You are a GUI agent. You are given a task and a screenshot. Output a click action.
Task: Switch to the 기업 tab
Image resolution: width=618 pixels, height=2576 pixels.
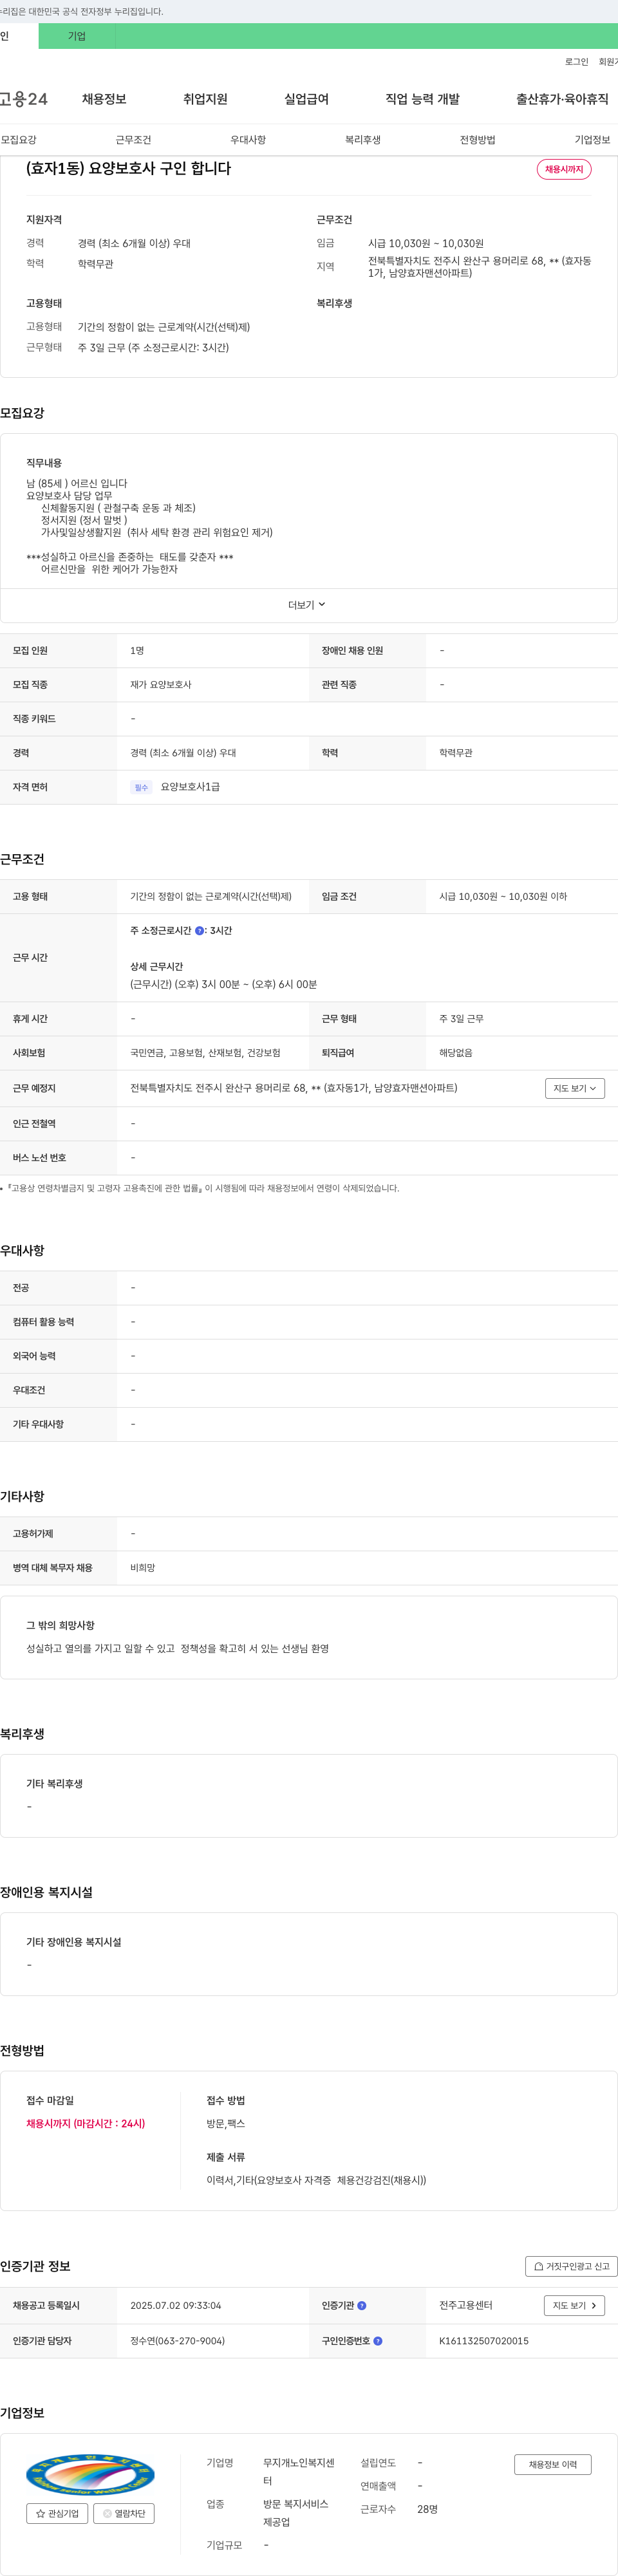coord(77,36)
